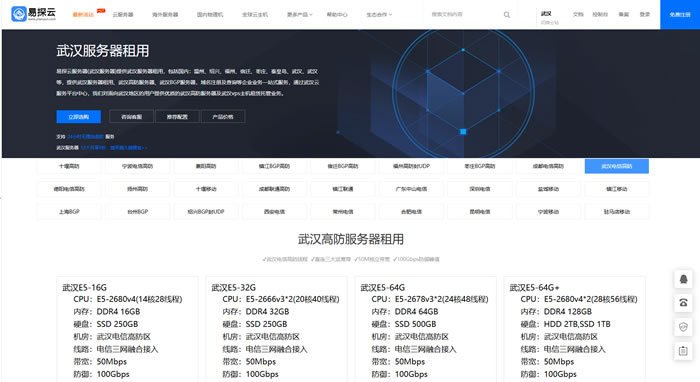The width and height of the screenshot is (700, 382).
Task: Select the 枣庄BGP高防 tab
Action: [480, 166]
